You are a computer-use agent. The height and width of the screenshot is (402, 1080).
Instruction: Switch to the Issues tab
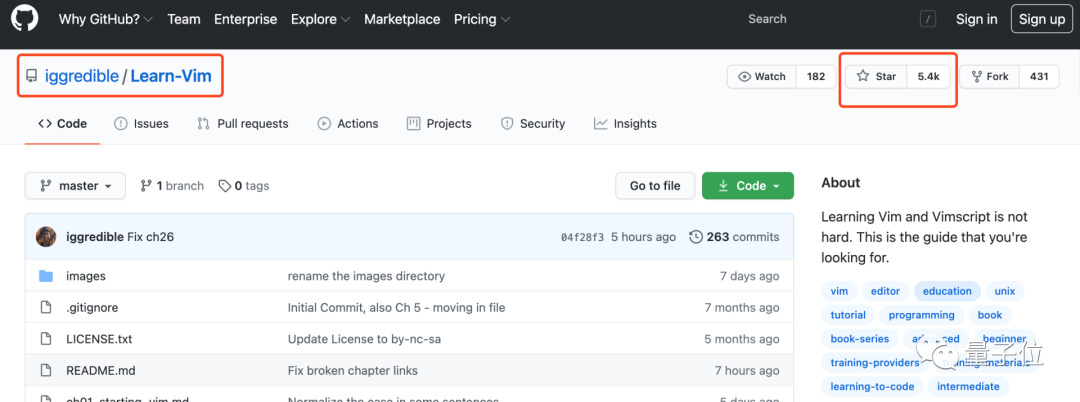pyautogui.click(x=141, y=124)
